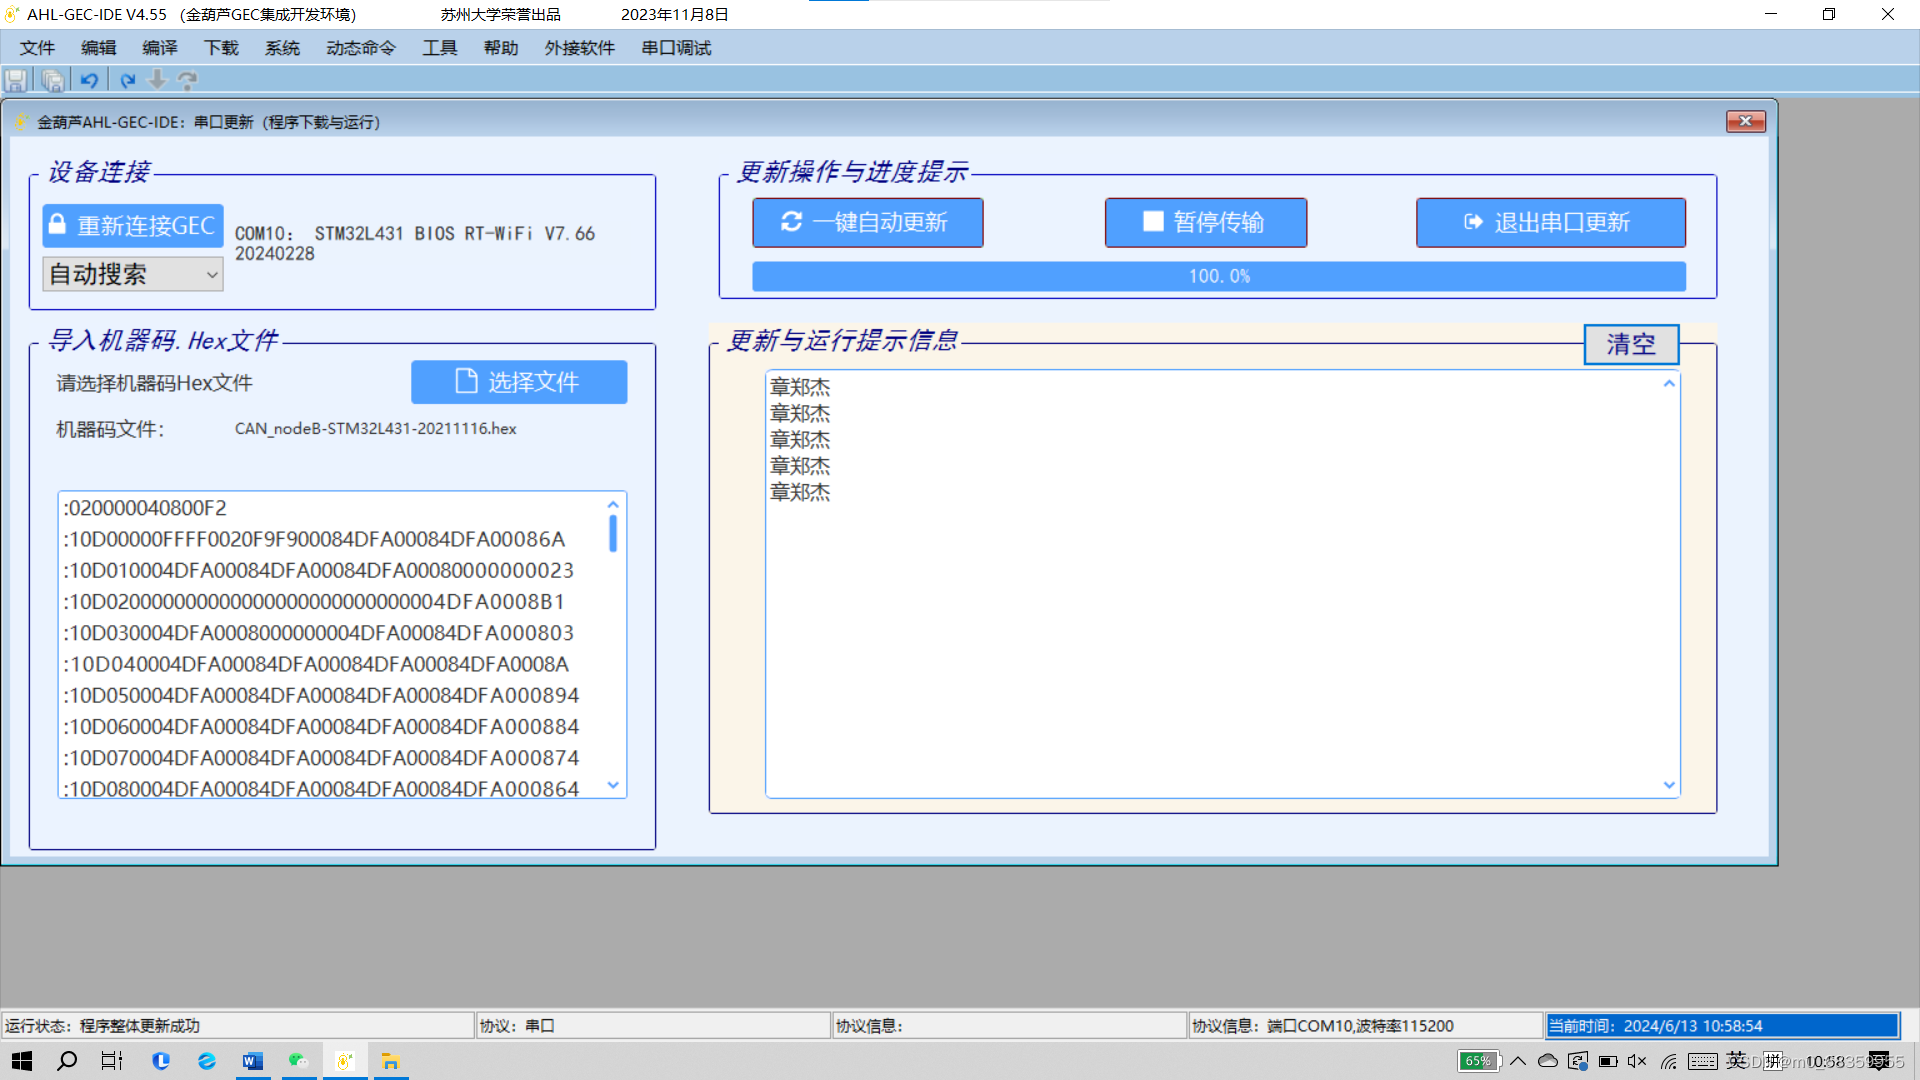Viewport: 1920px width, 1080px height.
Task: Click the gray download arrow icon
Action: tap(157, 80)
